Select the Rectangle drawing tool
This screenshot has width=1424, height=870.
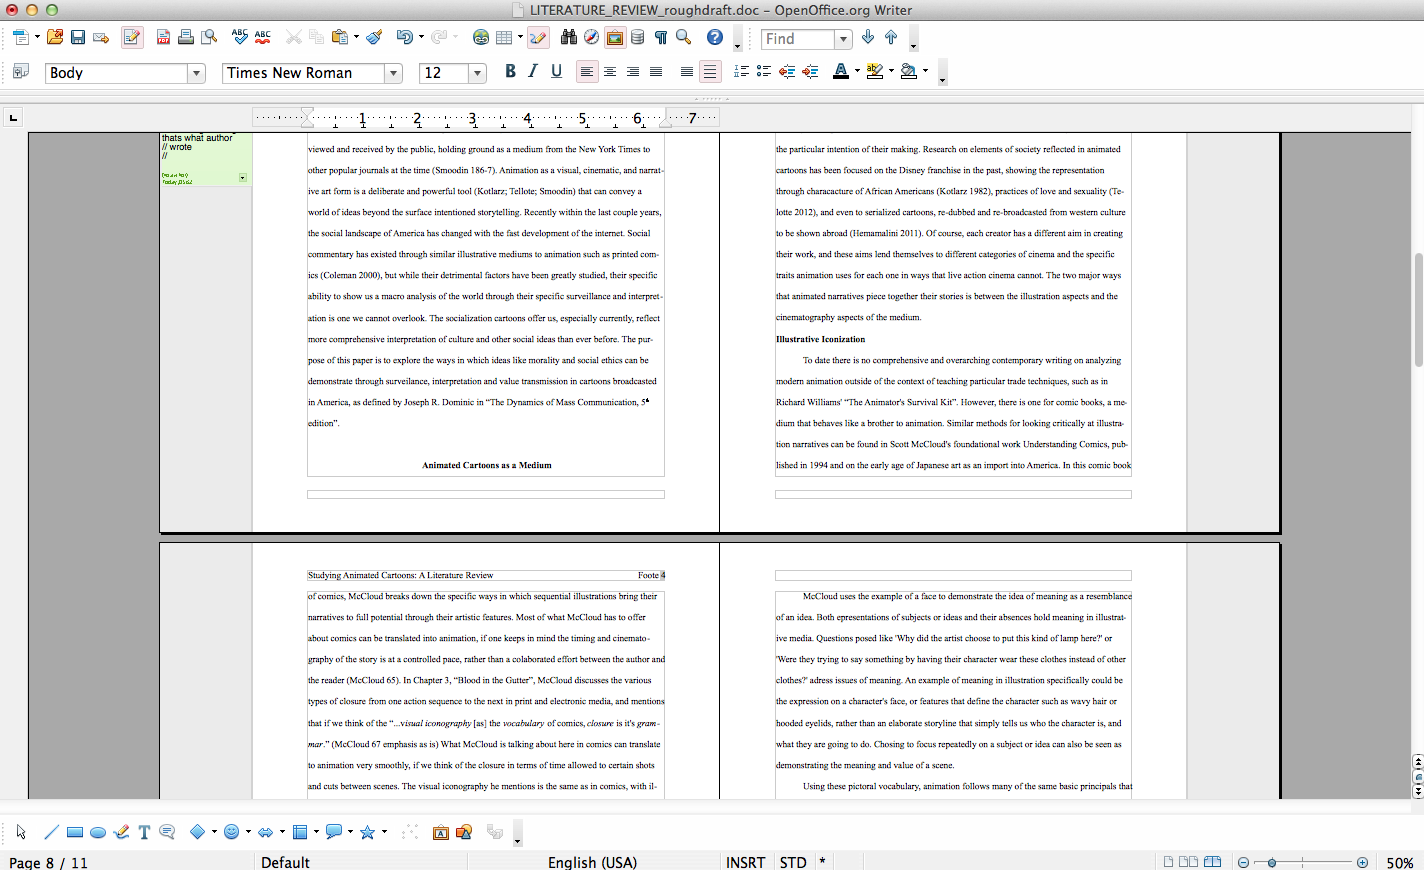pos(75,832)
